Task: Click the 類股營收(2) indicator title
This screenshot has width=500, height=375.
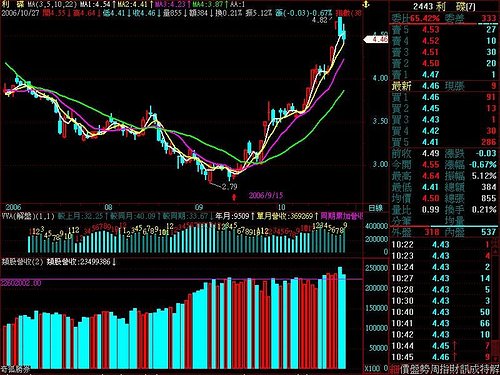Action: [x=23, y=261]
